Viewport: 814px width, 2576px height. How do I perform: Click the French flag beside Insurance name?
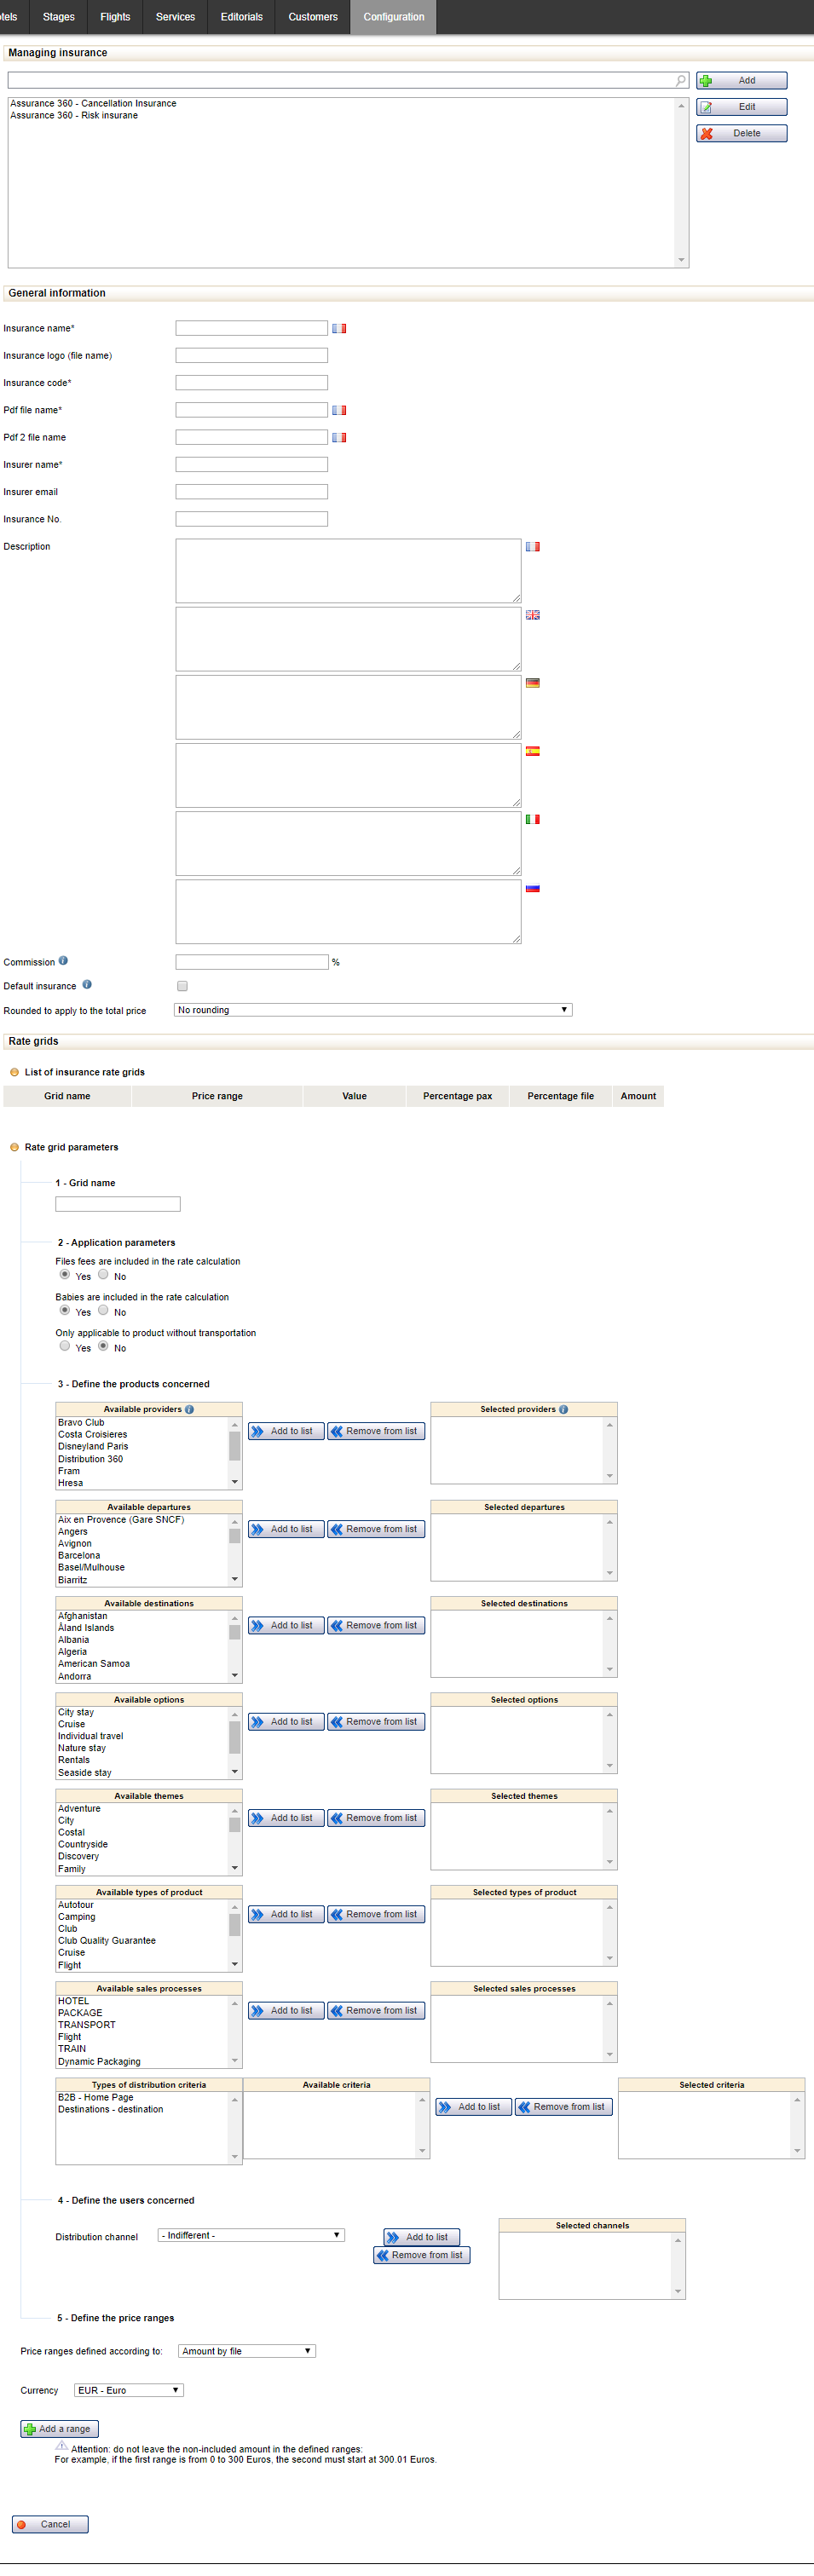pos(339,328)
